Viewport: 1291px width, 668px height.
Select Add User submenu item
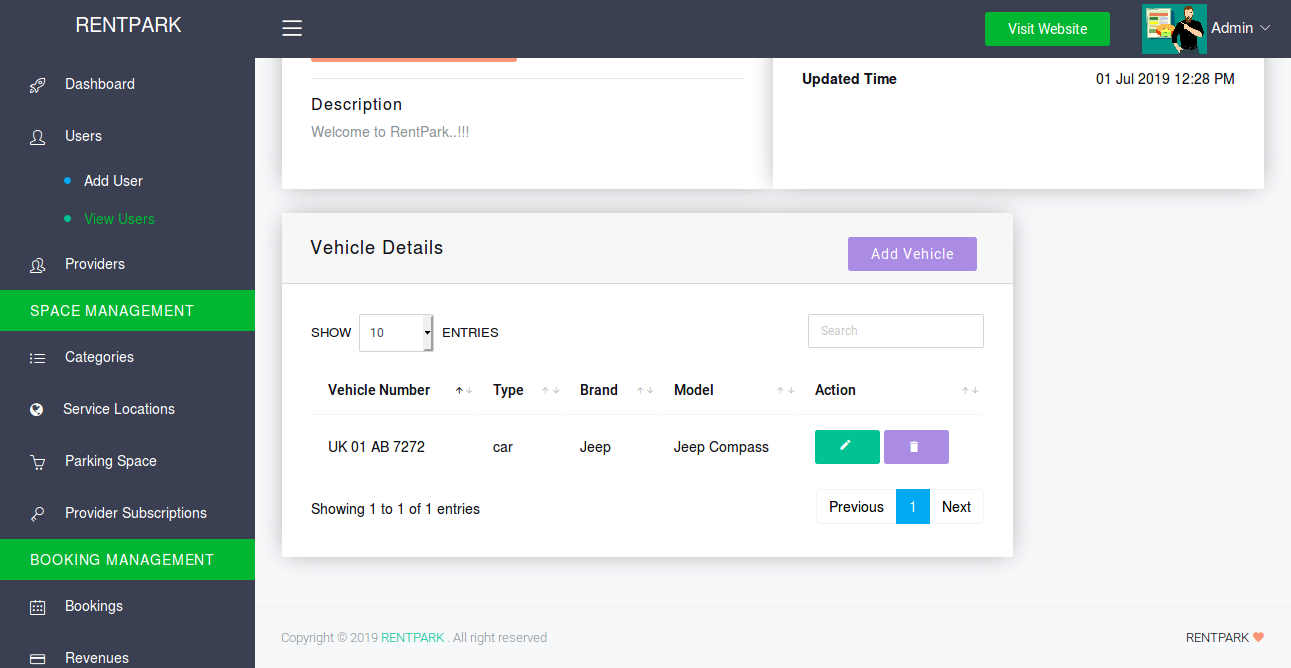click(113, 181)
